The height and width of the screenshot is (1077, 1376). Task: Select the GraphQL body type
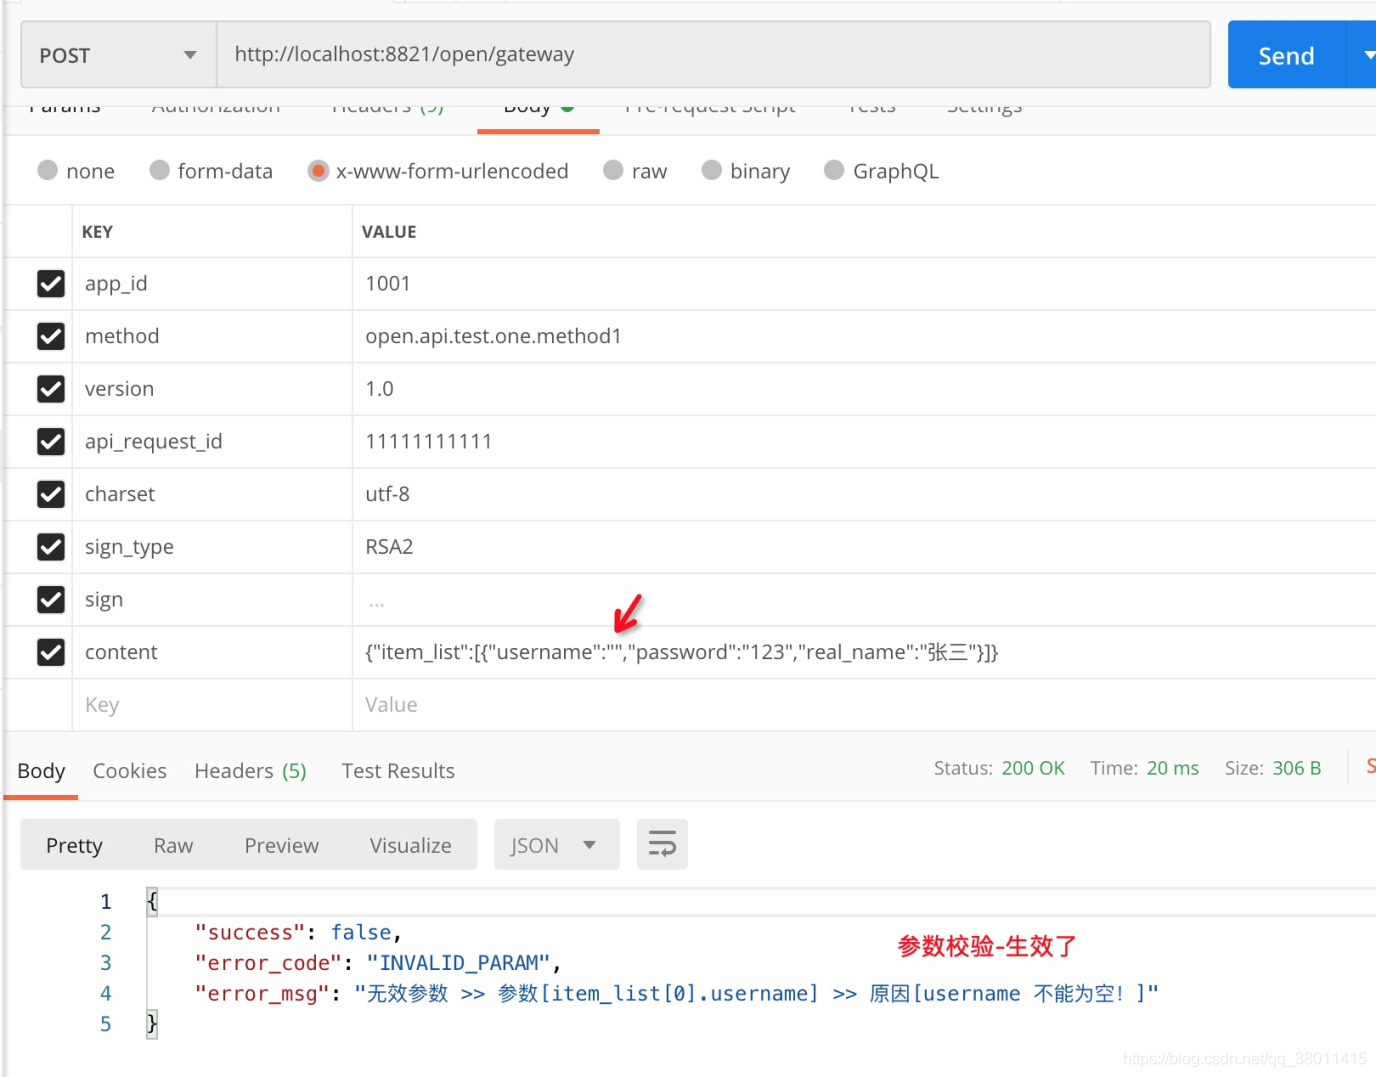tap(834, 170)
